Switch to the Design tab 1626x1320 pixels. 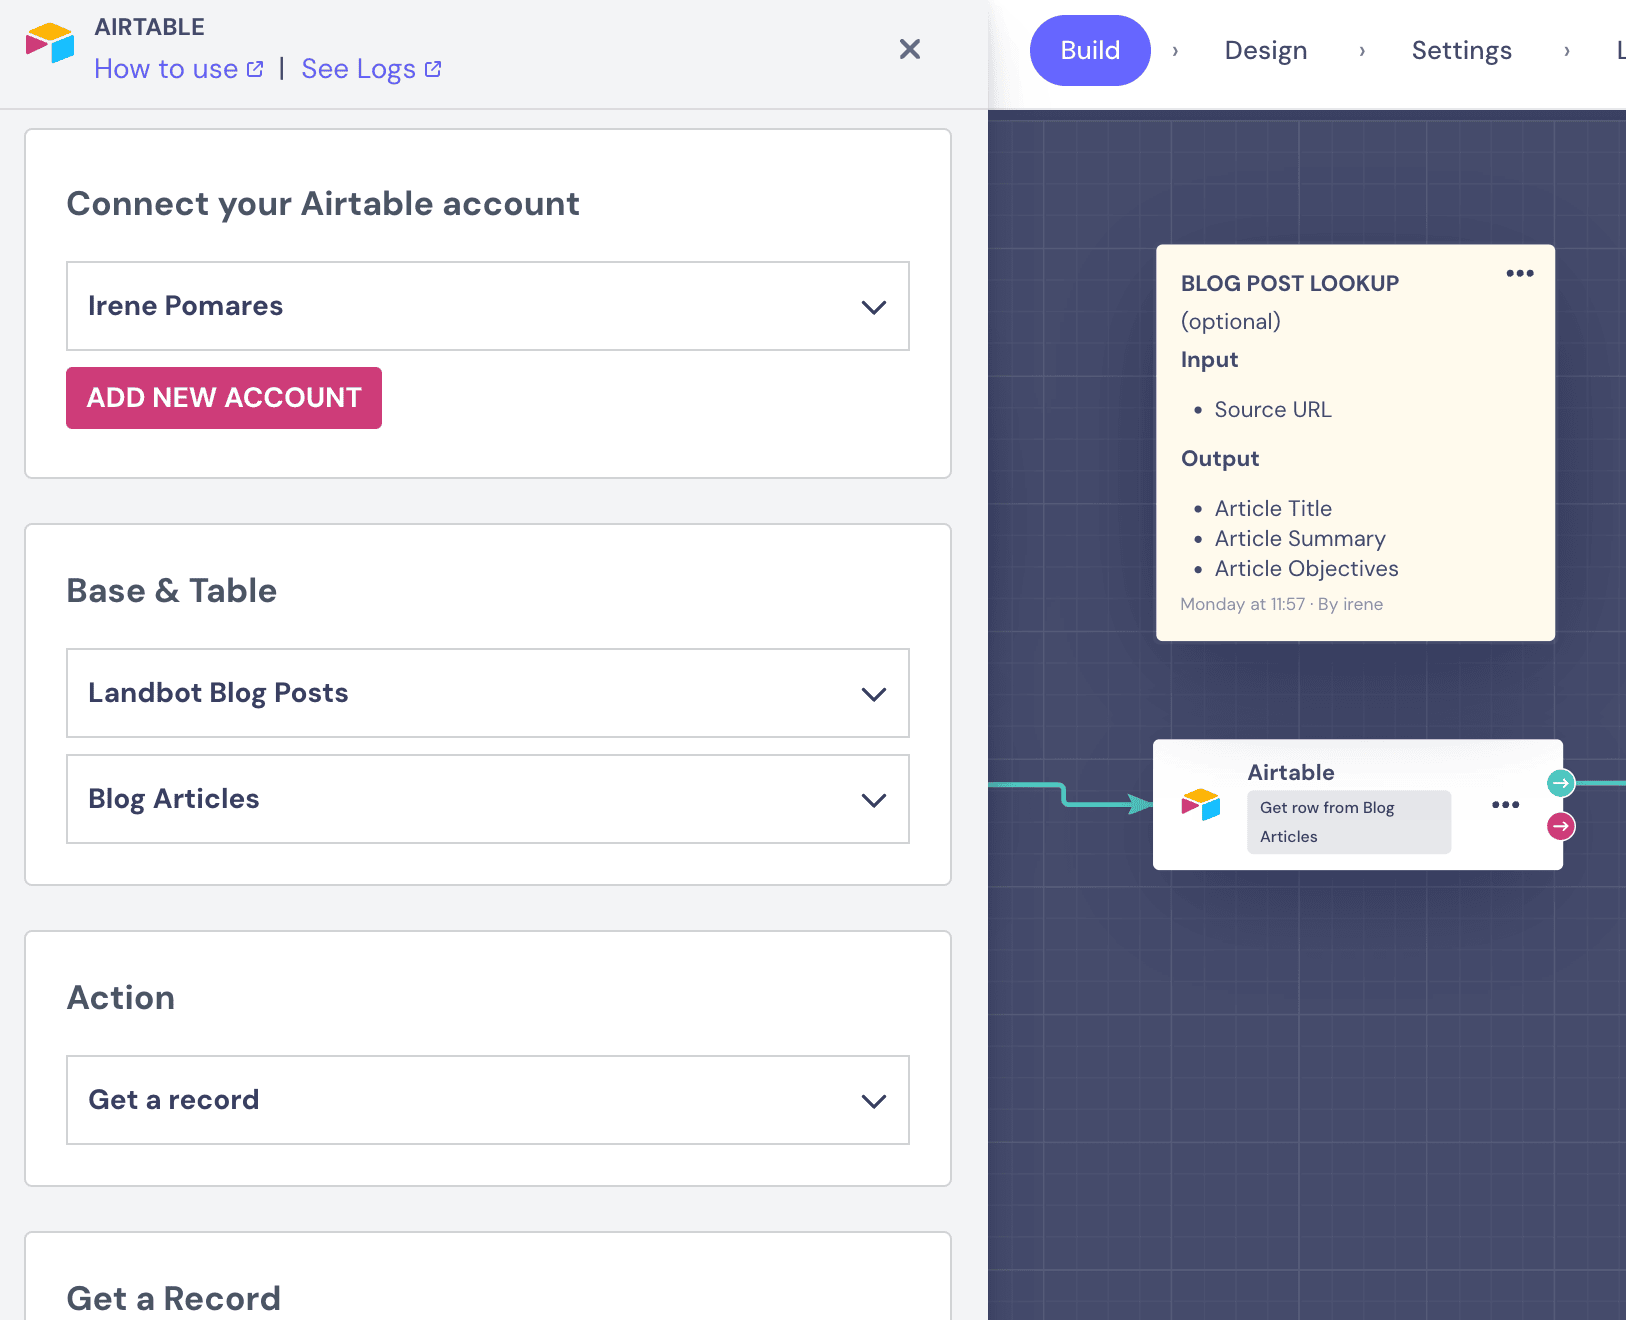(1266, 50)
